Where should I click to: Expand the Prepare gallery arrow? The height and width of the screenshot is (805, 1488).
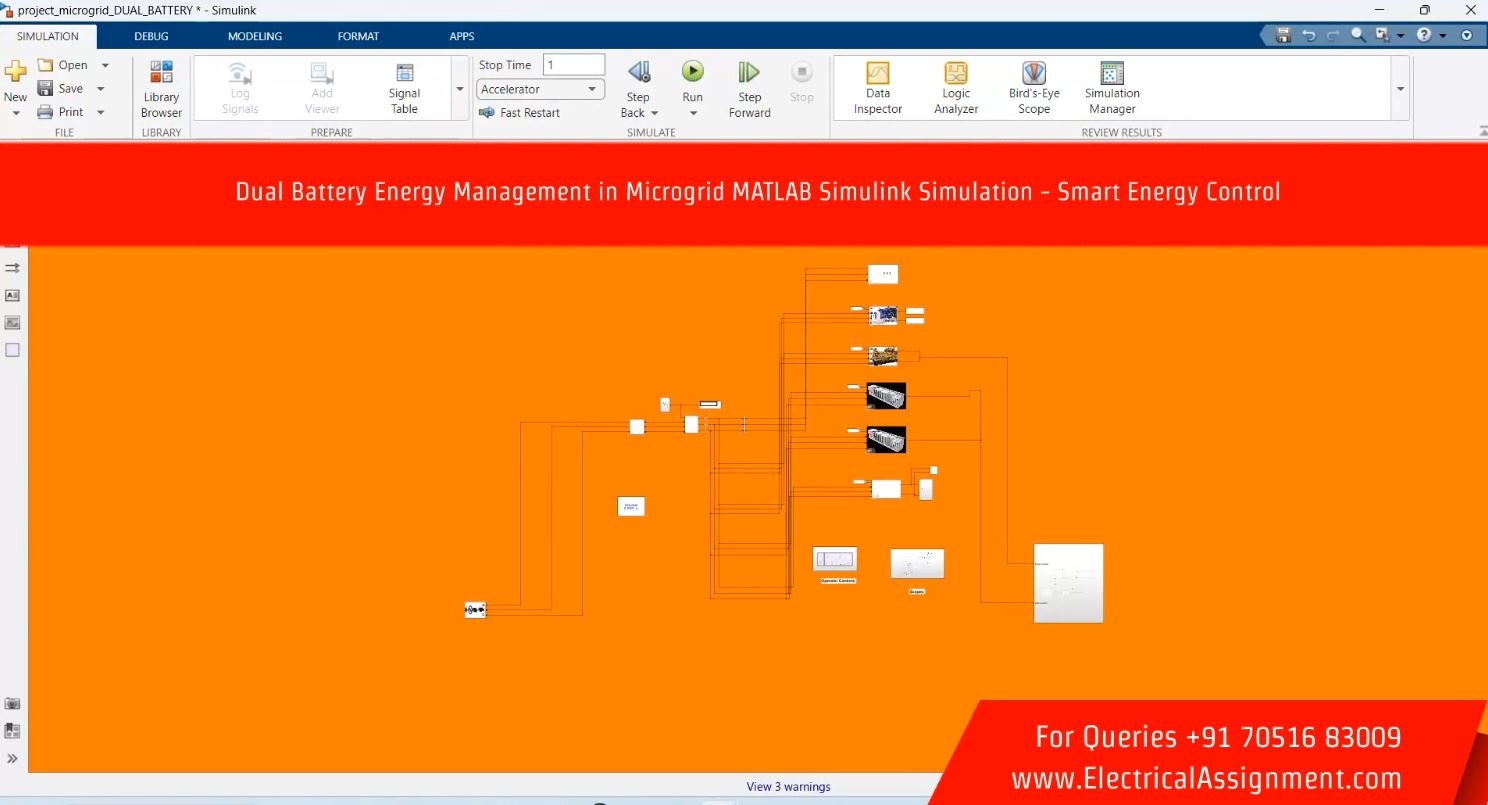[x=460, y=89]
